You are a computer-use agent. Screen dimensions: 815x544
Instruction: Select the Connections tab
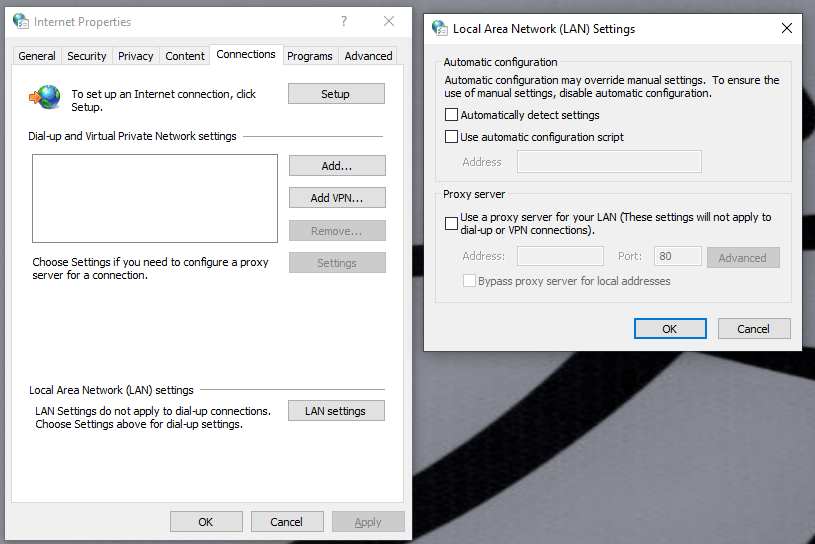point(246,54)
